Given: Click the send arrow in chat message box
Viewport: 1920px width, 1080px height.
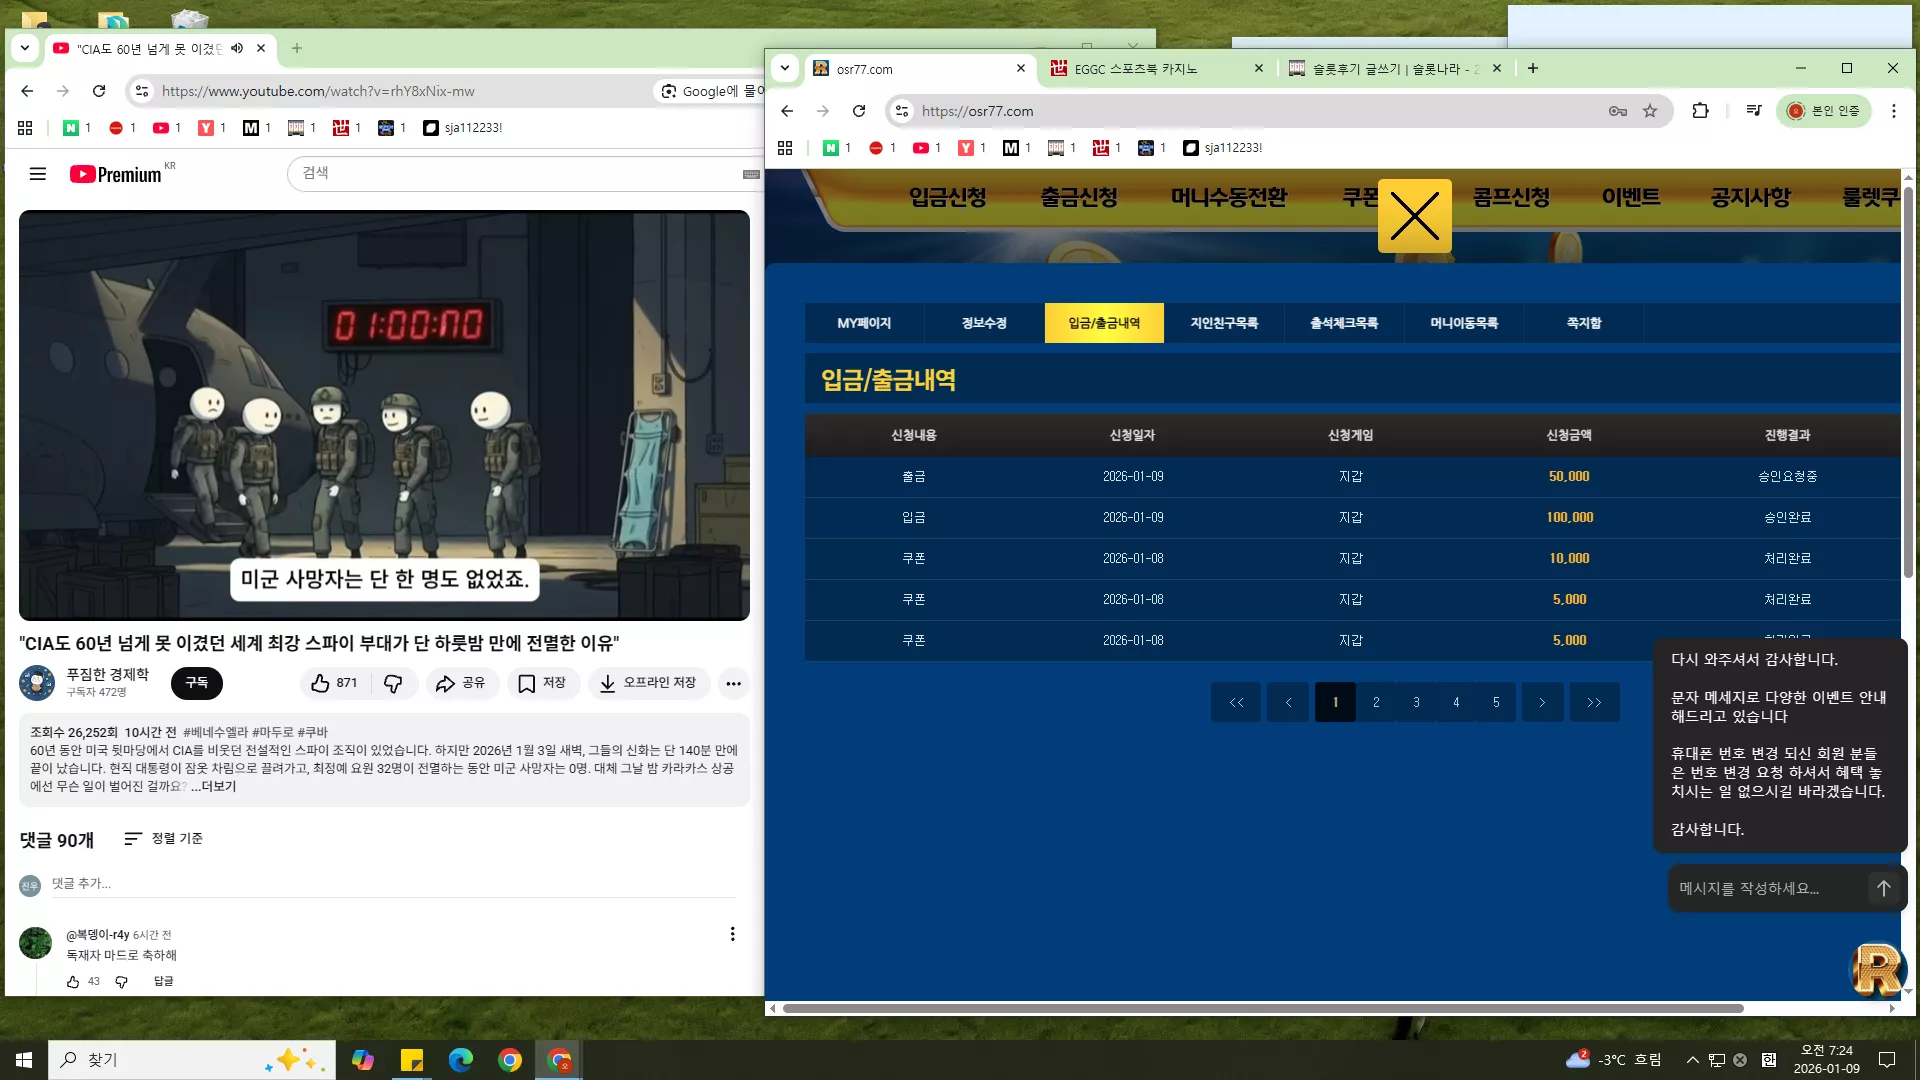Looking at the screenshot, I should (1883, 888).
